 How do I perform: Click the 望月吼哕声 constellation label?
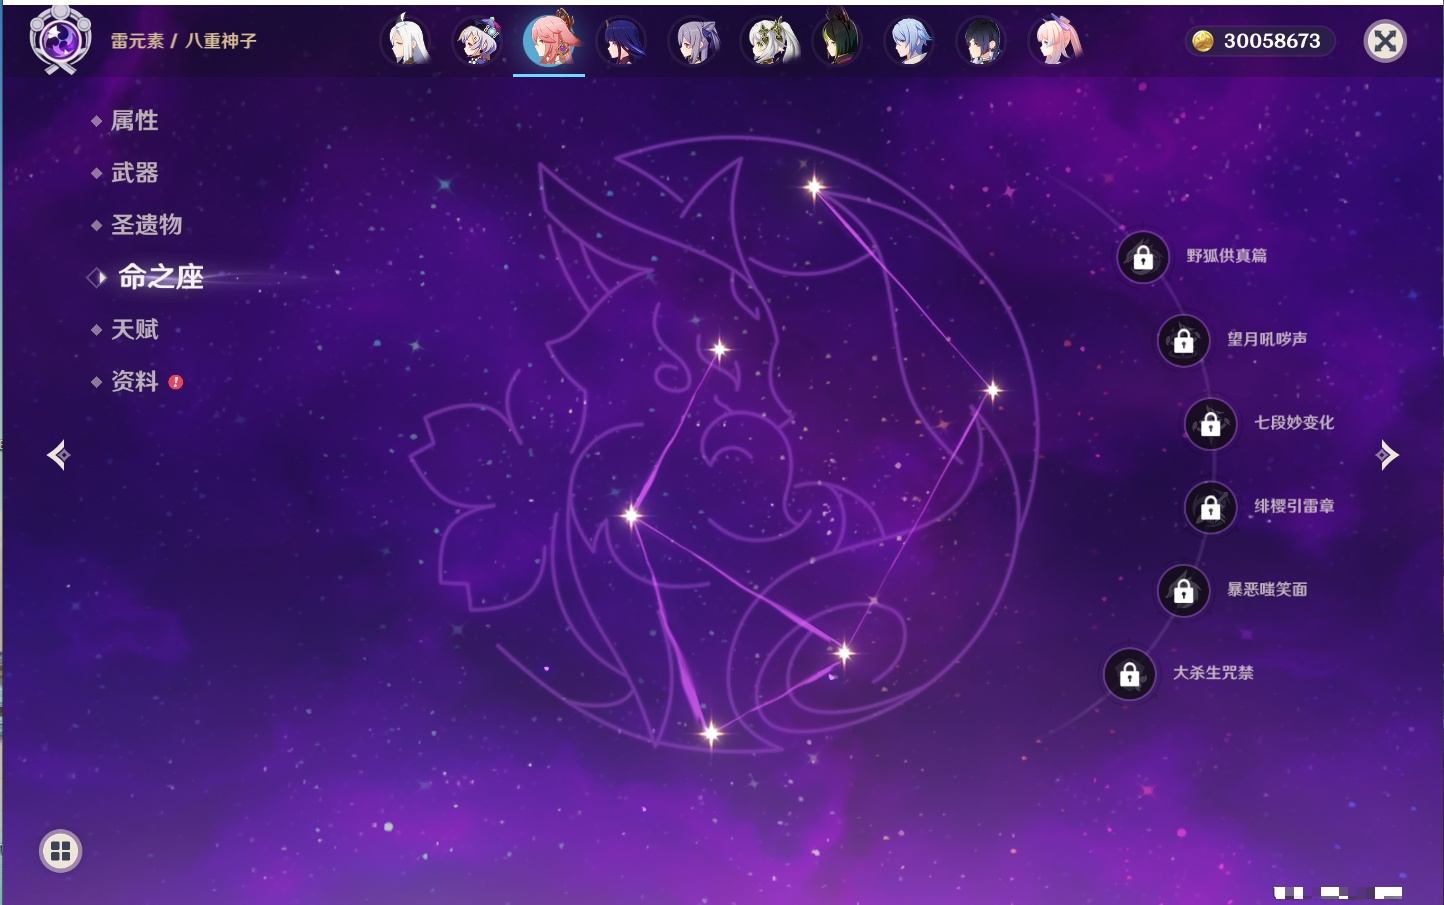point(1267,339)
